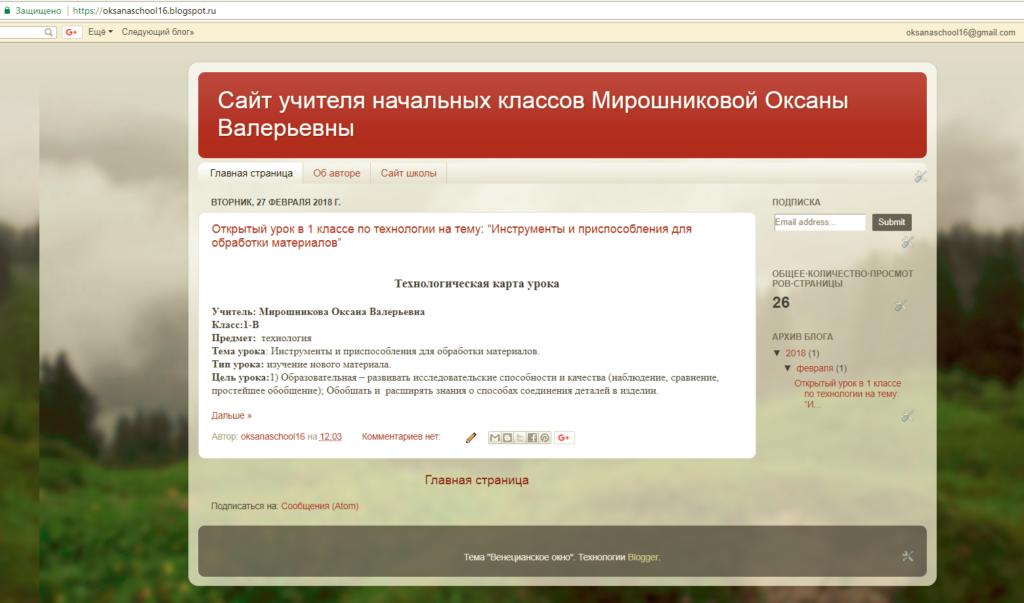Click the address bar URL oksanaschool16.blogspot.ru
Viewport: 1024px width, 603px height.
(x=144, y=10)
